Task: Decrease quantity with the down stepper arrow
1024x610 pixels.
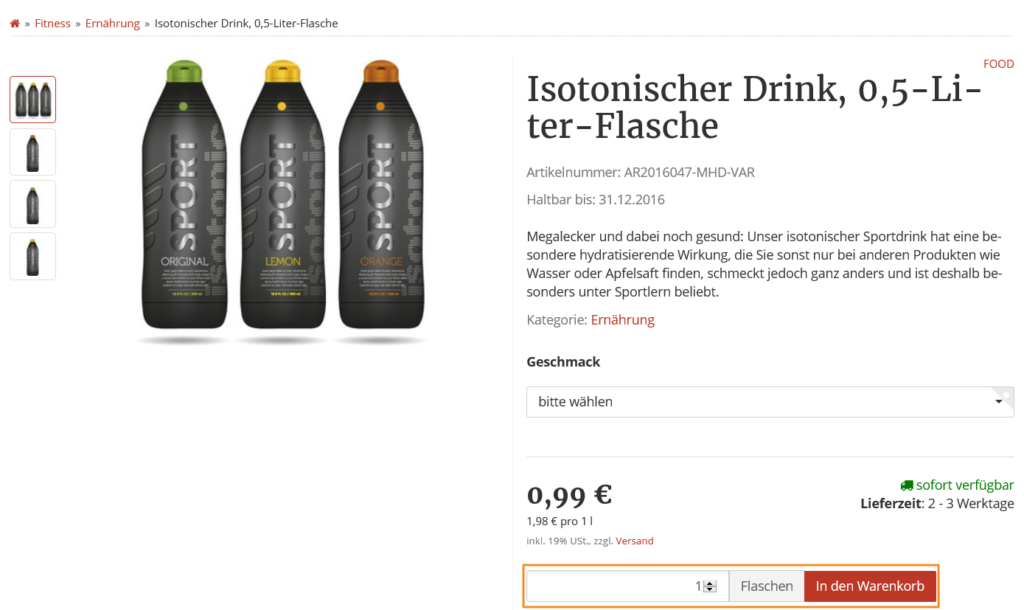Action: coord(710,590)
